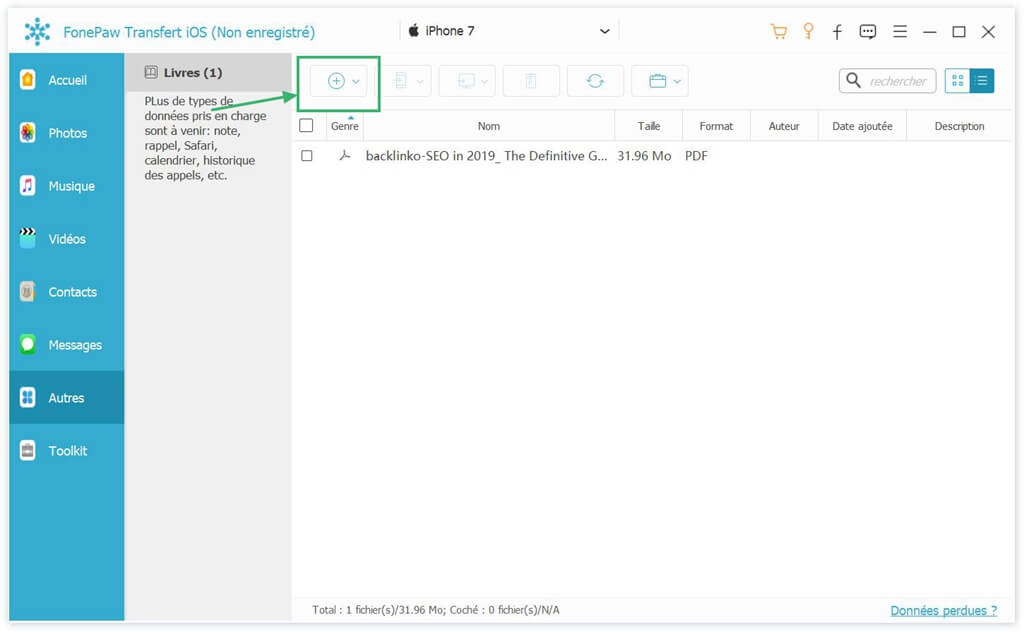Click the export to device icon

tap(401, 81)
